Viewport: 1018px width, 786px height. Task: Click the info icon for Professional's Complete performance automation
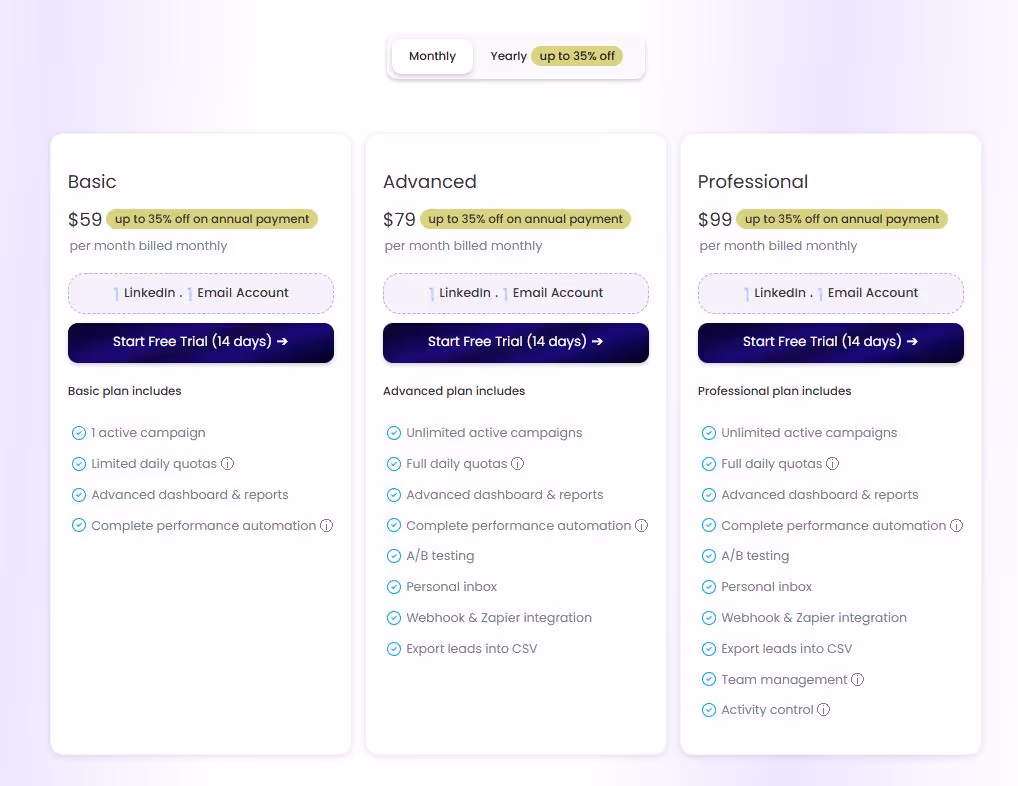tap(956, 525)
